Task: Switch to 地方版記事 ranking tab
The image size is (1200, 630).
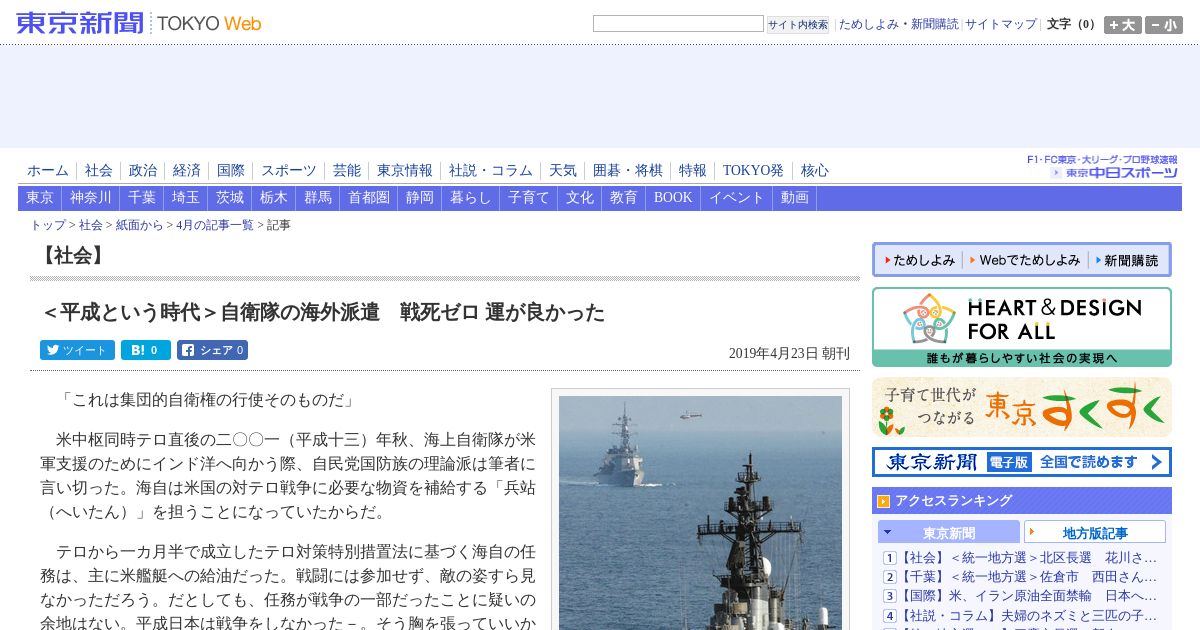Action: (x=1095, y=533)
